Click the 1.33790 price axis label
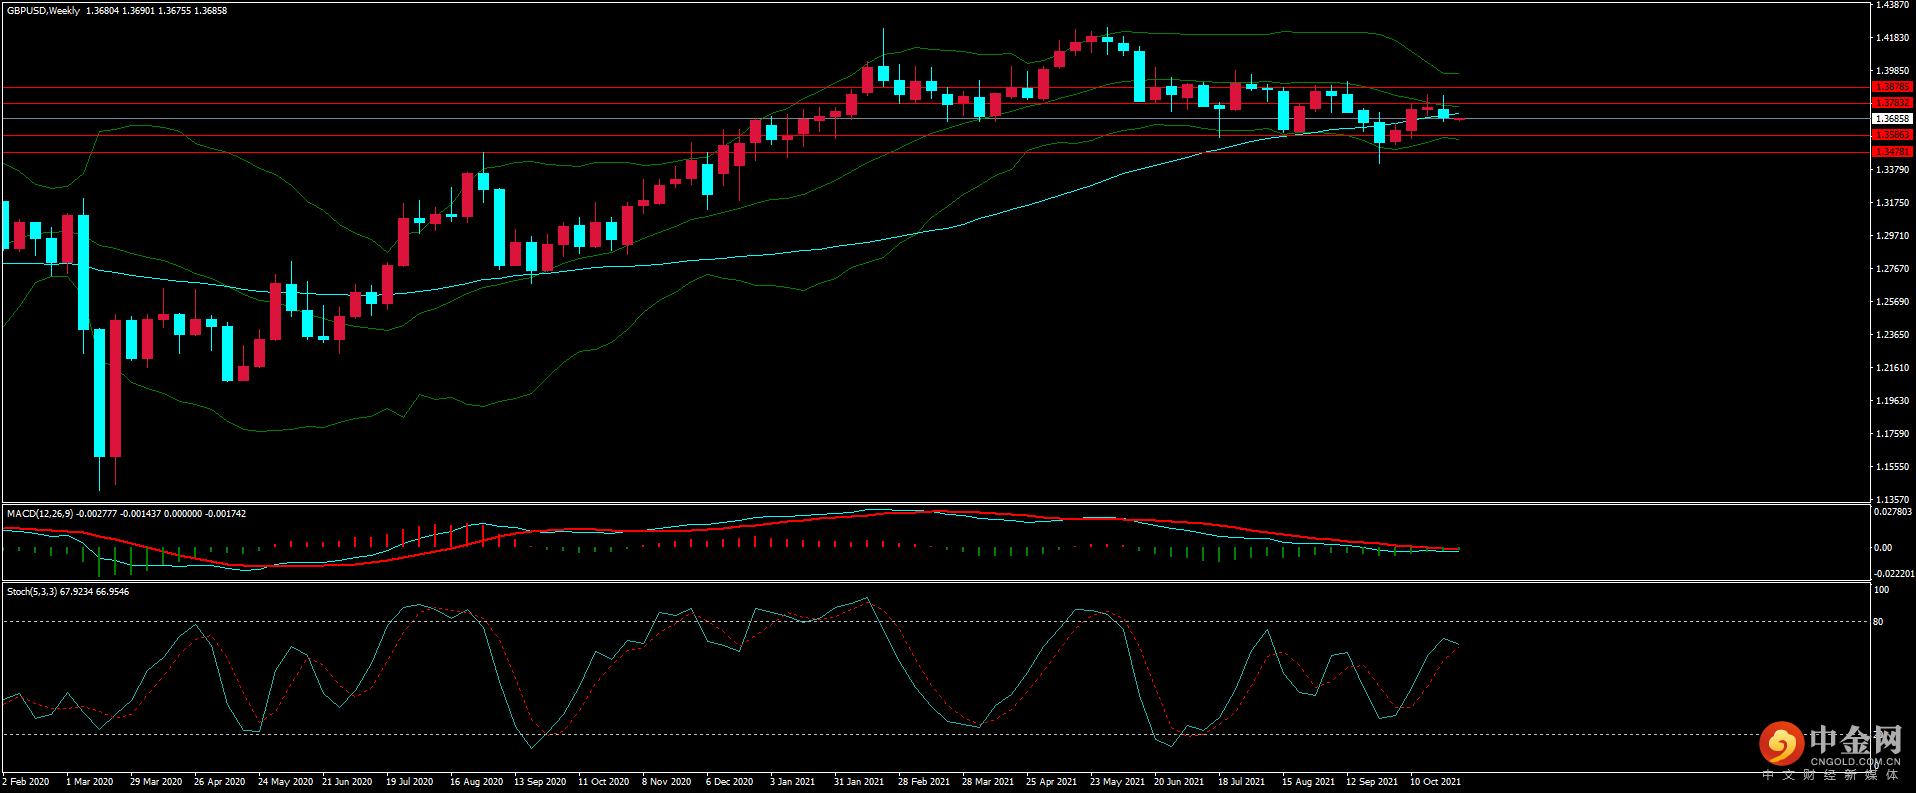 pos(1892,170)
